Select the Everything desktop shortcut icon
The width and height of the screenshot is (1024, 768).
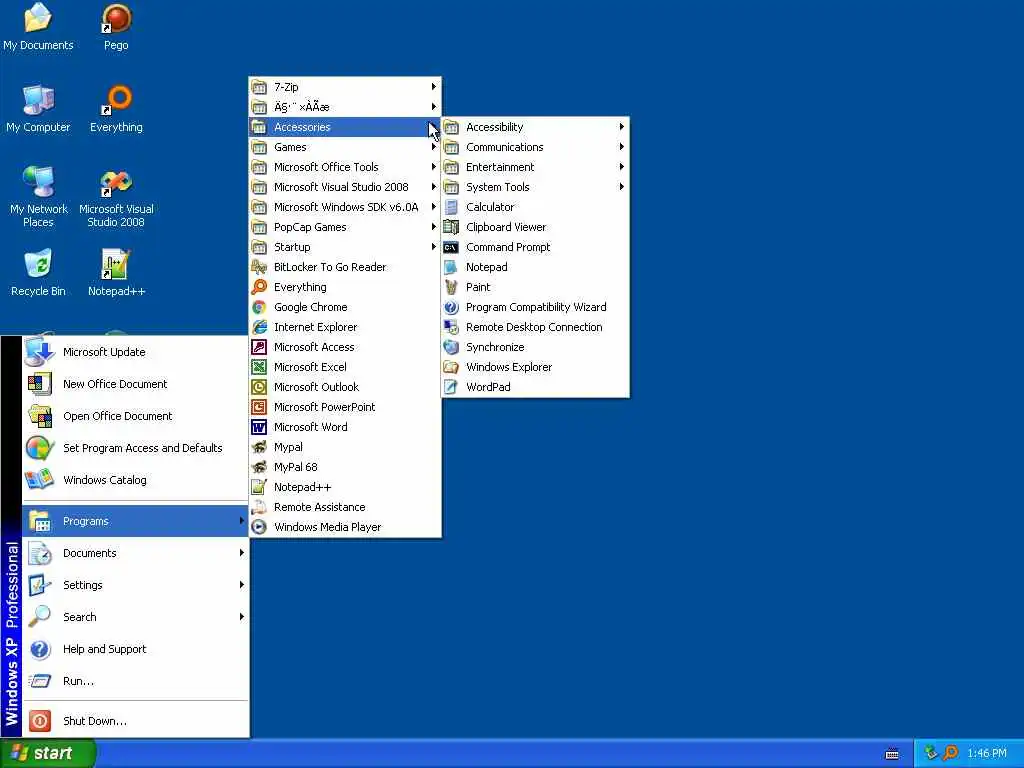point(116,100)
